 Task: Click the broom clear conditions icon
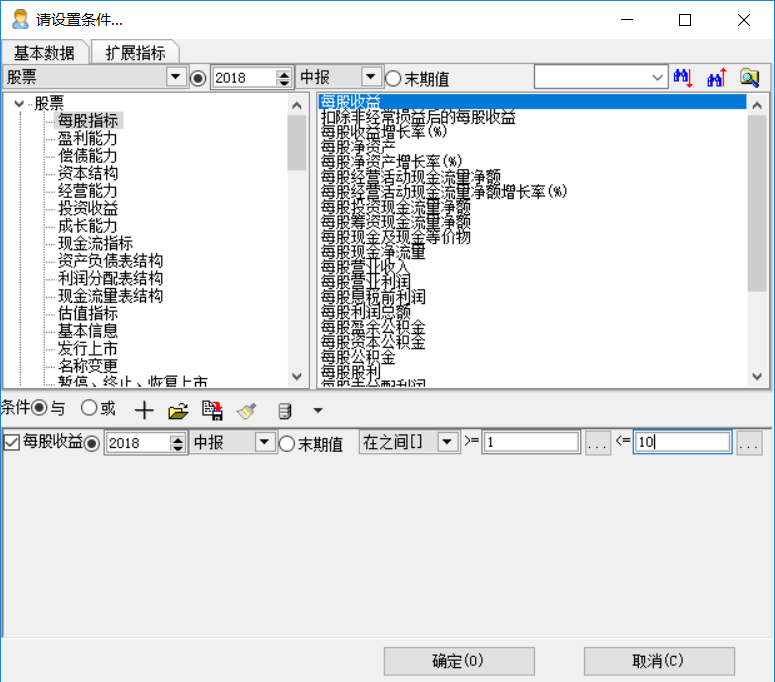(x=247, y=410)
